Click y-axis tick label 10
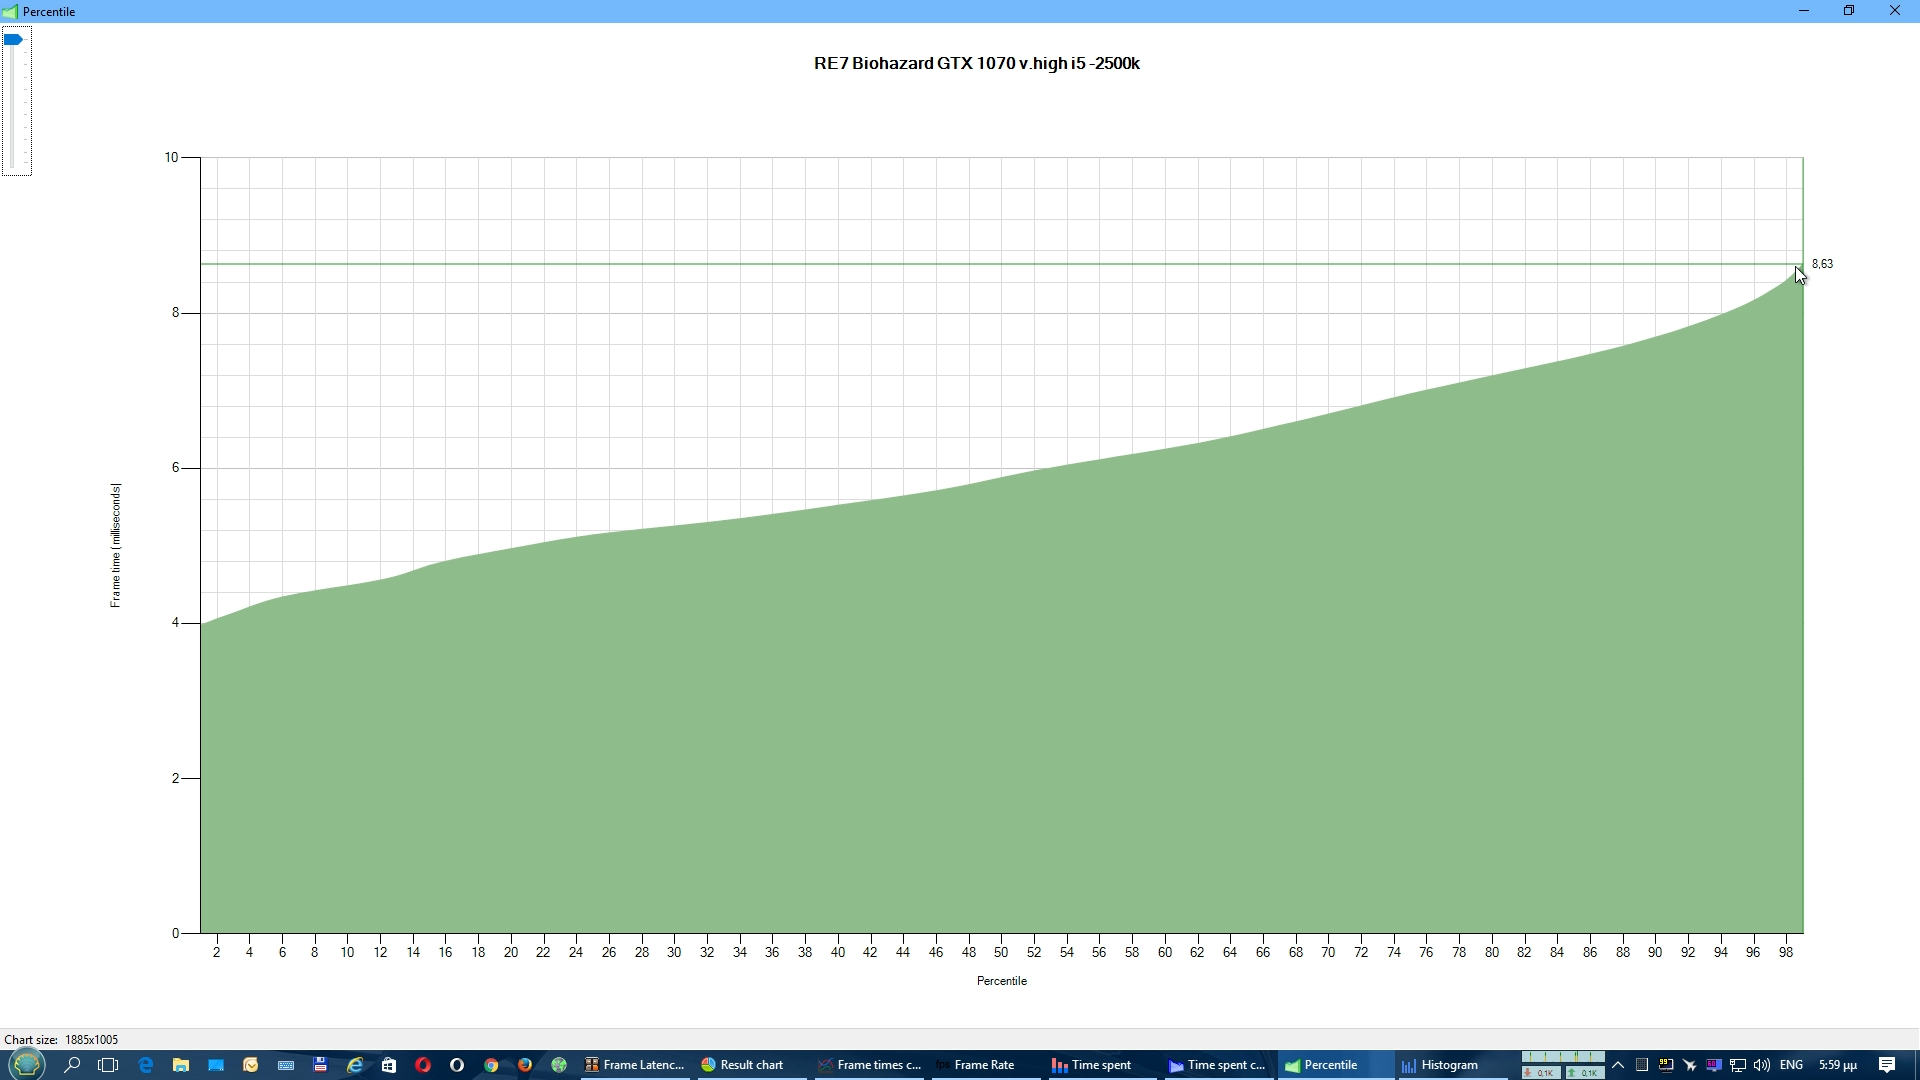 pos(171,157)
